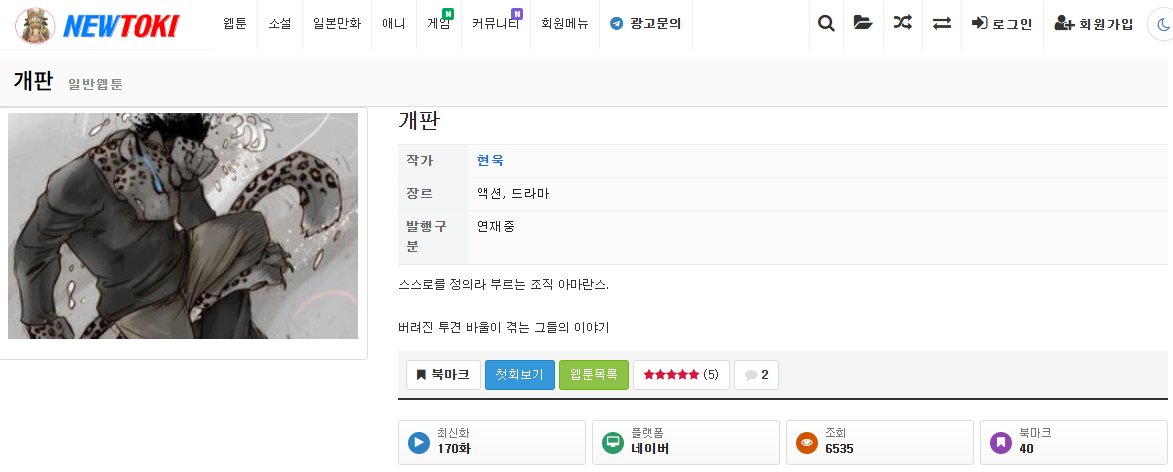The width and height of the screenshot is (1173, 472).
Task: Click the 플랫폼 monitor icon
Action: 613,443
